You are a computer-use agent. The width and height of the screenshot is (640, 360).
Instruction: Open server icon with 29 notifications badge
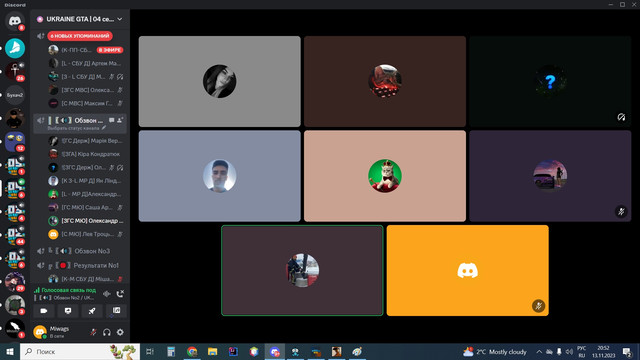pyautogui.click(x=15, y=282)
